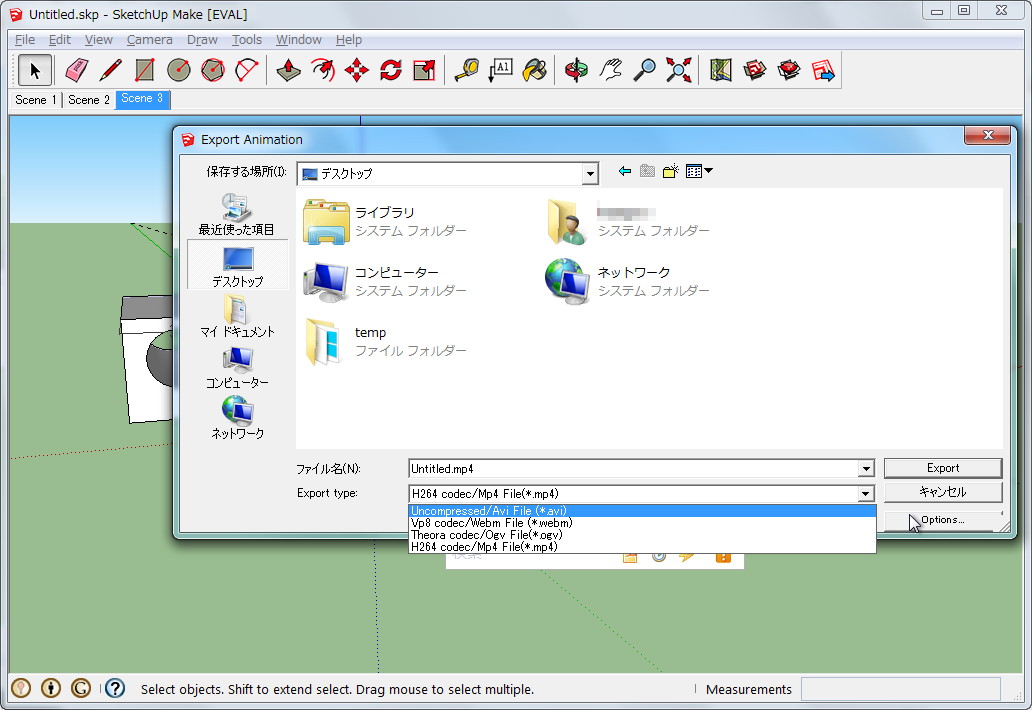Image resolution: width=1032 pixels, height=710 pixels.
Task: Switch to Scene 3 tab
Action: pos(142,99)
